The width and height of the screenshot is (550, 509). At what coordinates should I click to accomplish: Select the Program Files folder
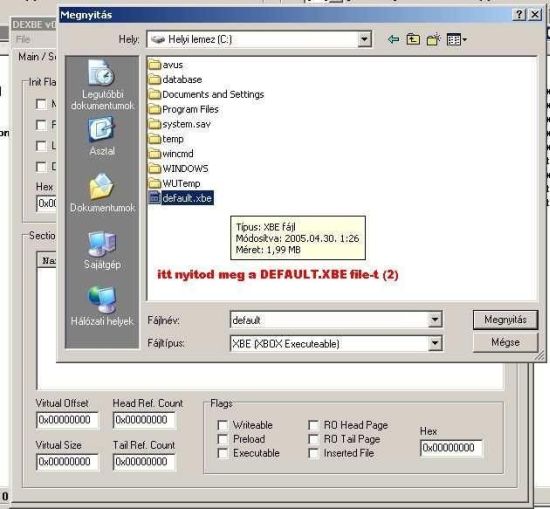pos(183,109)
